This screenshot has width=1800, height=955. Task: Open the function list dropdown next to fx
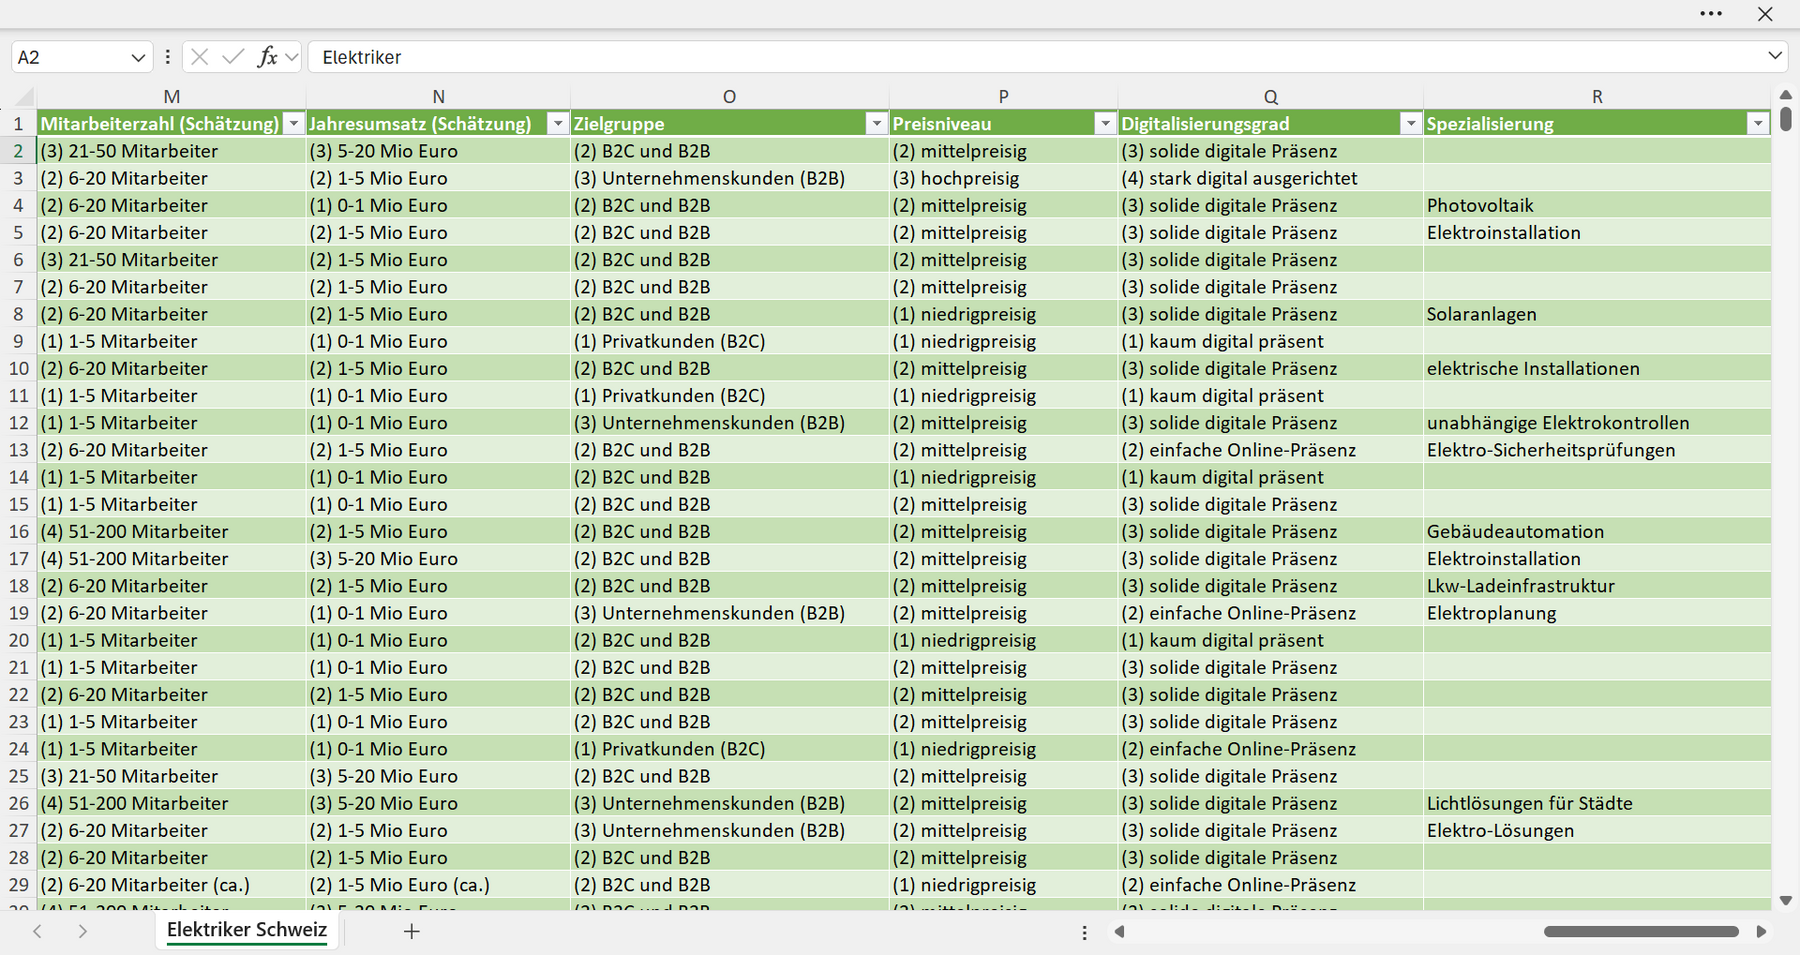coord(291,57)
